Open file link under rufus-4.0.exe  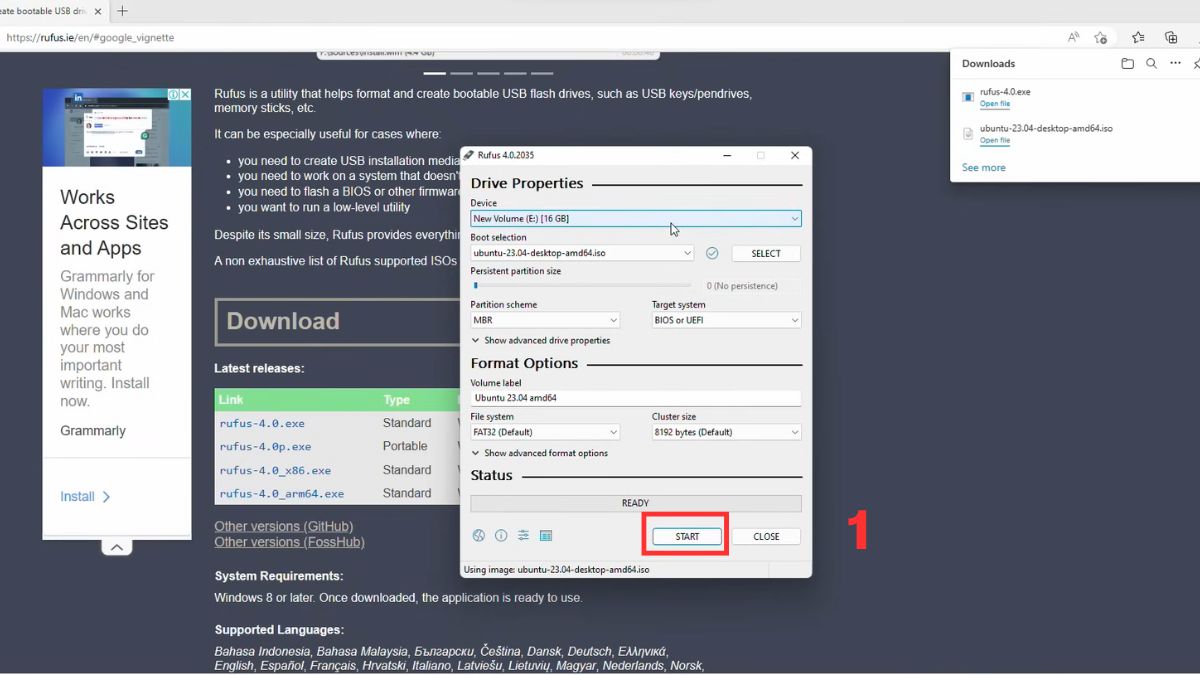[995, 104]
